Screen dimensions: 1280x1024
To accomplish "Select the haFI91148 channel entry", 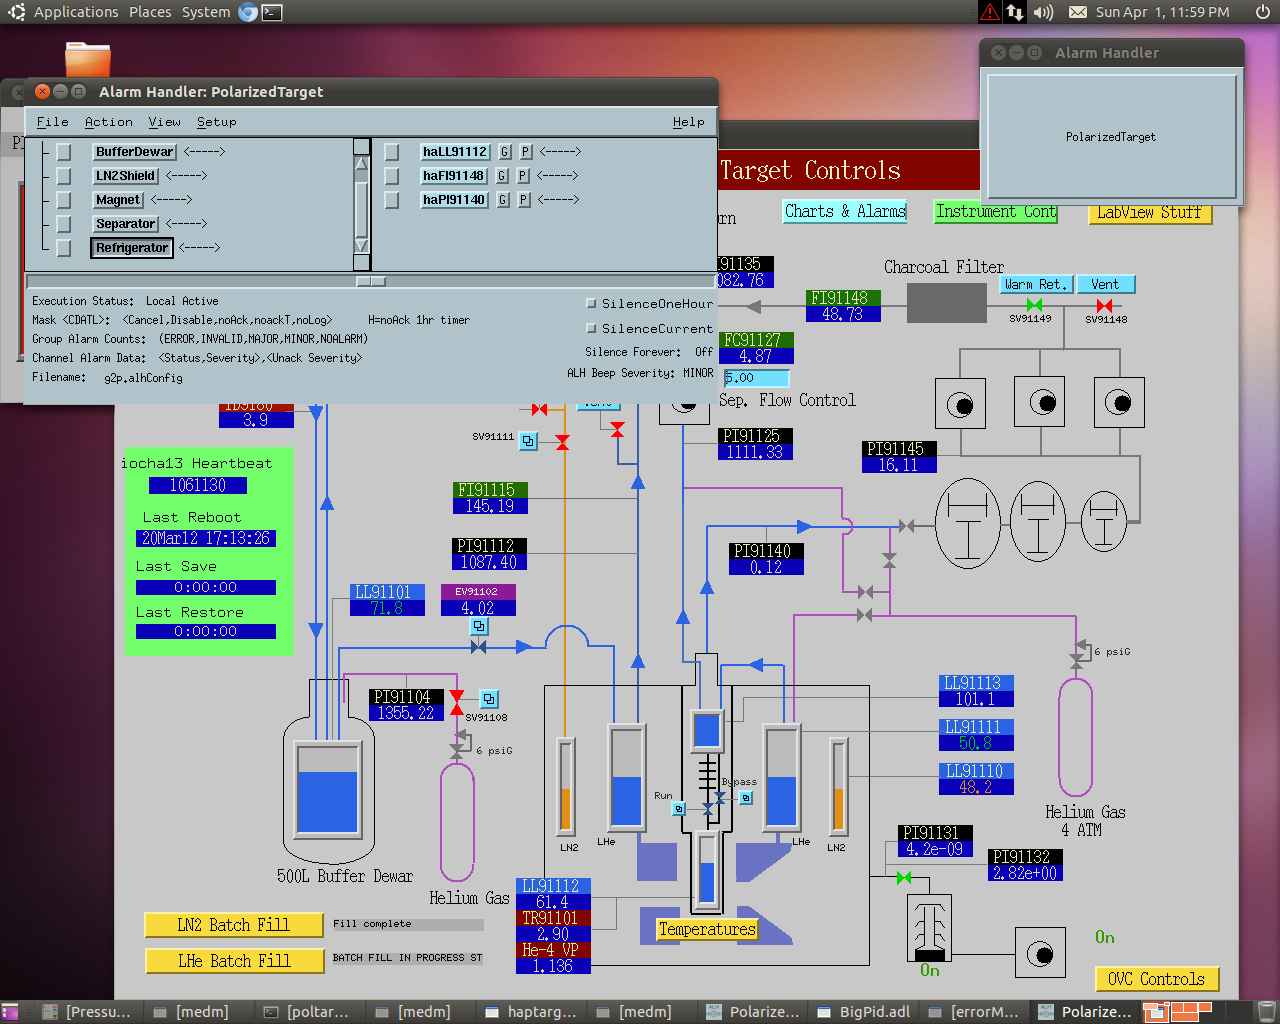I will pyautogui.click(x=453, y=176).
